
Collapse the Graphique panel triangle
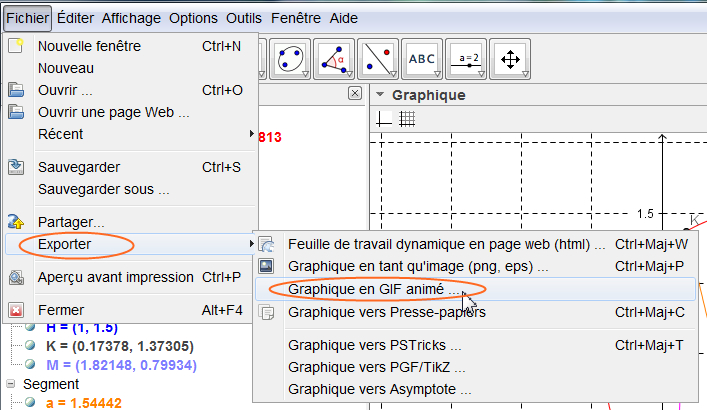pos(380,95)
